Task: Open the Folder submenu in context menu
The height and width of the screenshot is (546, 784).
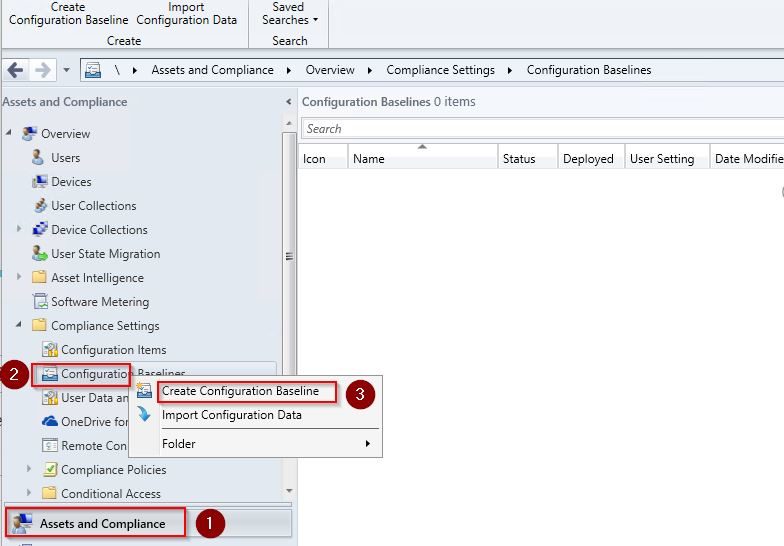Action: (256, 444)
